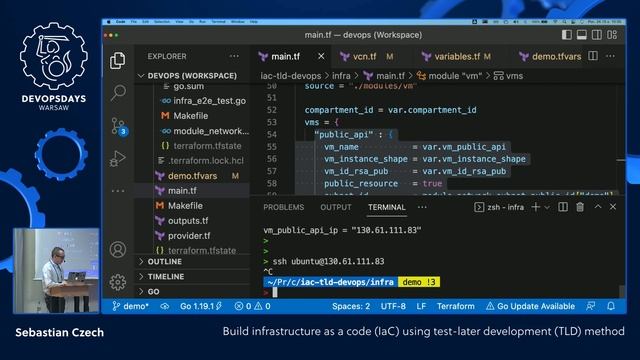Change UTF-8 file encoding
This screenshot has height=360, width=640.
393,306
